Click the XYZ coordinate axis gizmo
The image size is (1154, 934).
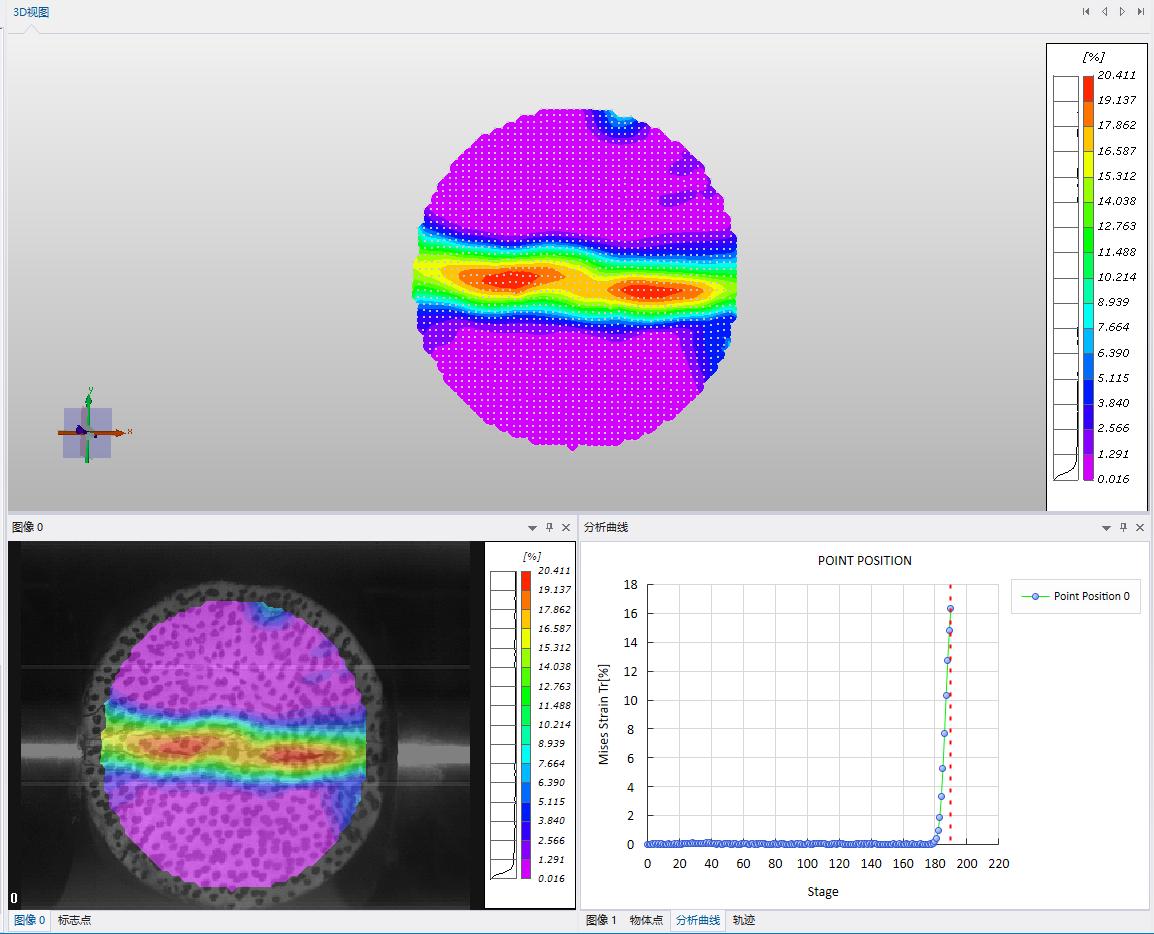[88, 432]
